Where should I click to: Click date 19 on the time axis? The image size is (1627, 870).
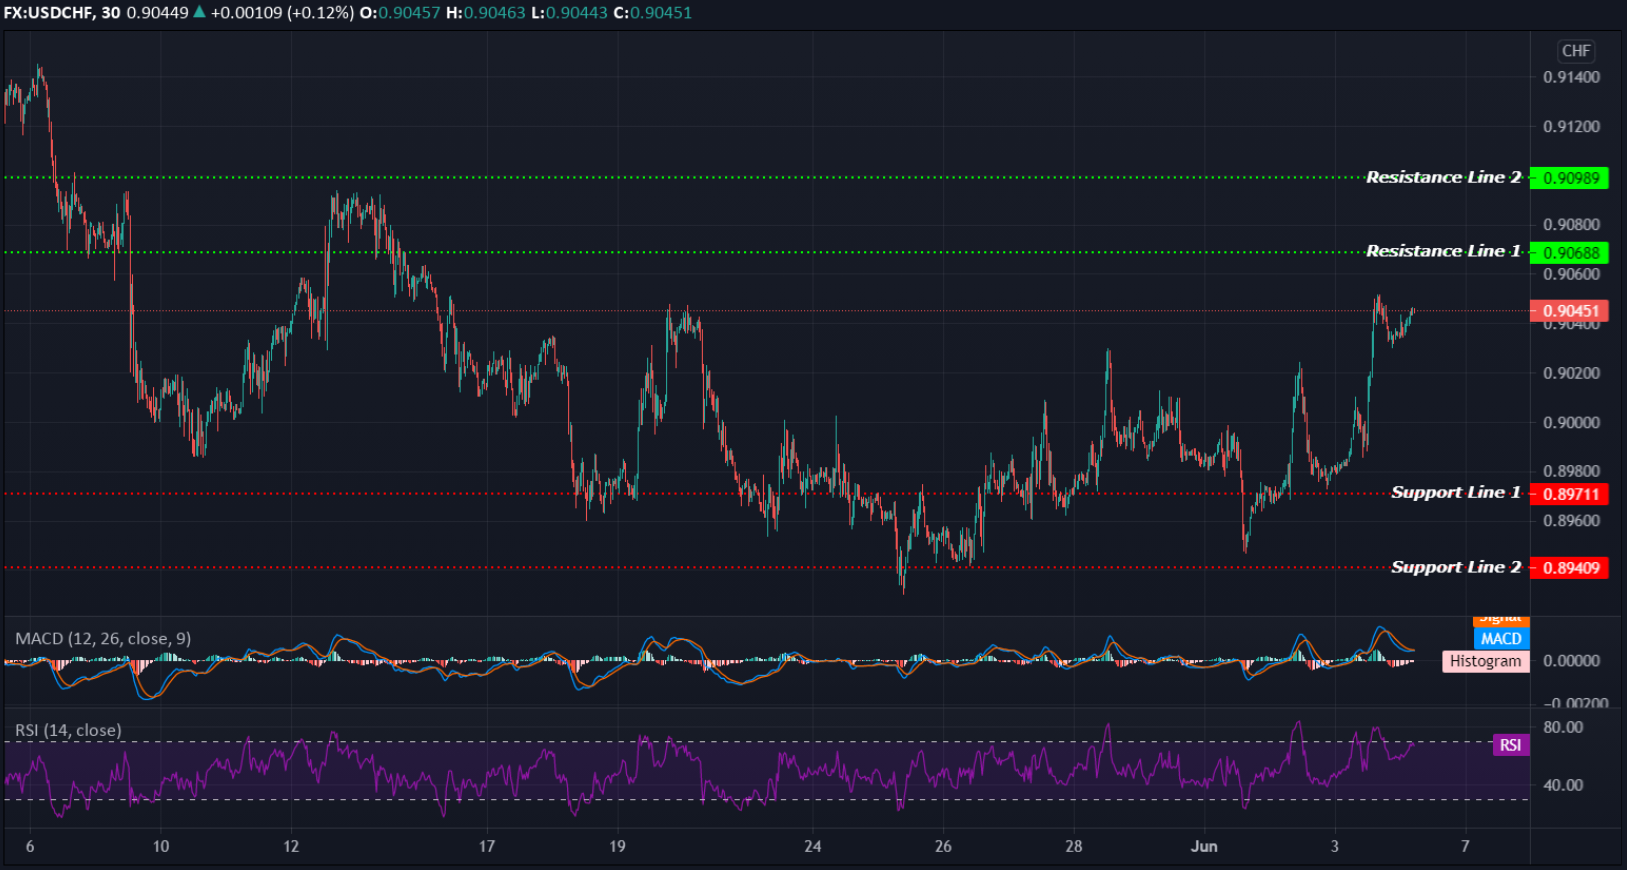[x=617, y=846]
